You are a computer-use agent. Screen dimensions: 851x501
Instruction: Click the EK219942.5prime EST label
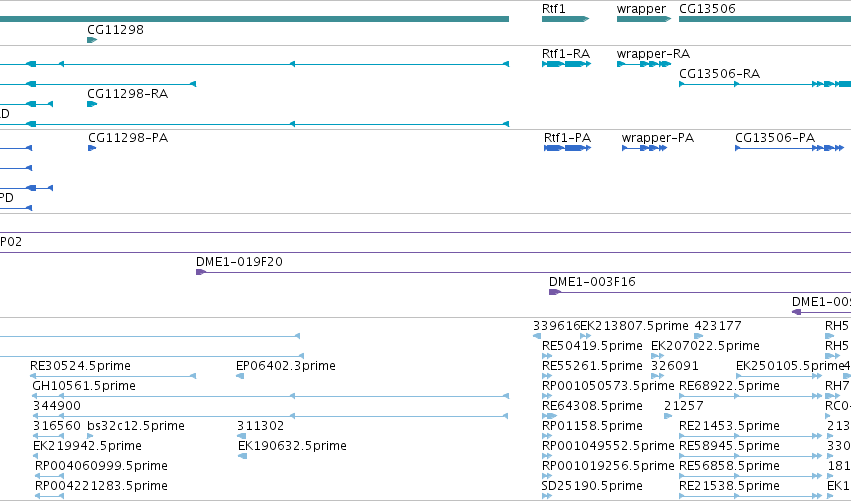coord(87,447)
